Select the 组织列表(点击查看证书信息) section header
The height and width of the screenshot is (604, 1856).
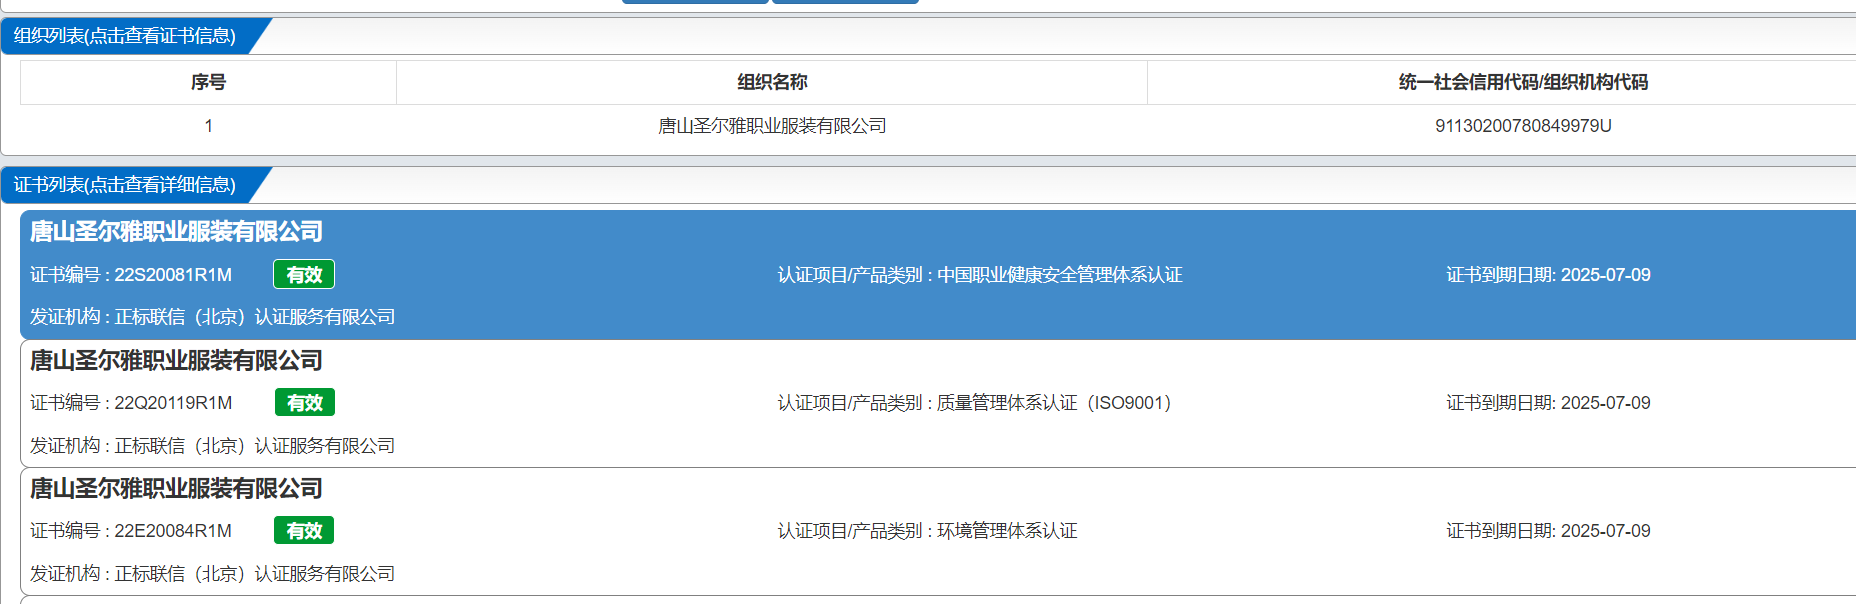[125, 36]
